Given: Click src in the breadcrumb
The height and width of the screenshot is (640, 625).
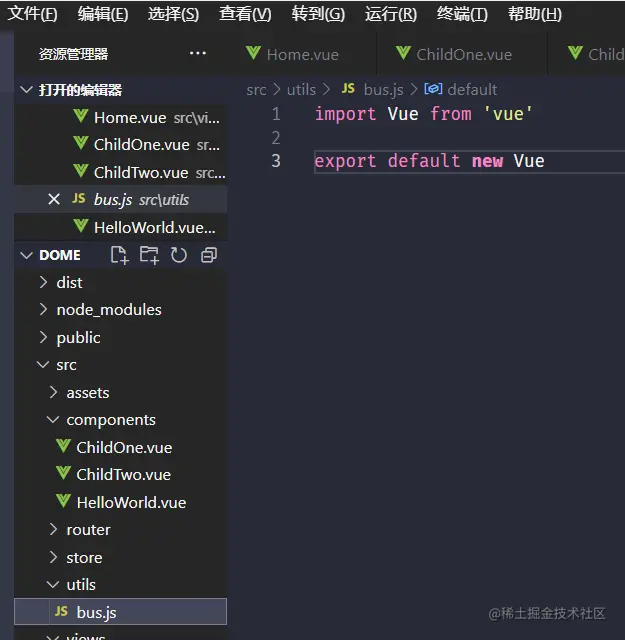Looking at the screenshot, I should pyautogui.click(x=256, y=89).
